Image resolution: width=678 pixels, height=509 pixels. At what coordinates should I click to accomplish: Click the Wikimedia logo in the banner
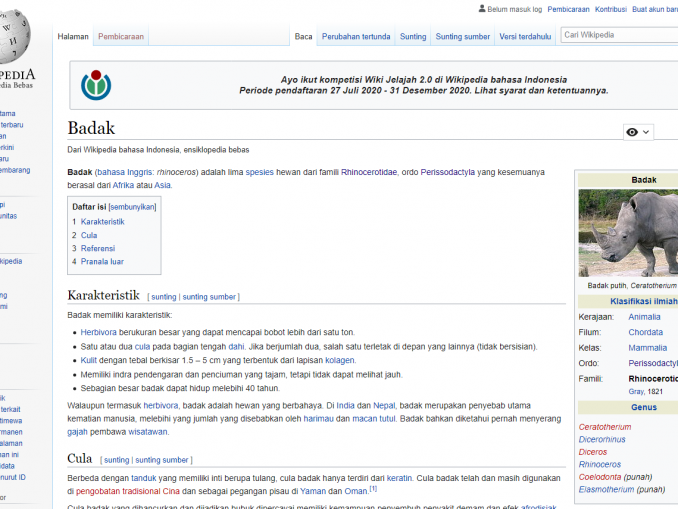tap(96, 85)
